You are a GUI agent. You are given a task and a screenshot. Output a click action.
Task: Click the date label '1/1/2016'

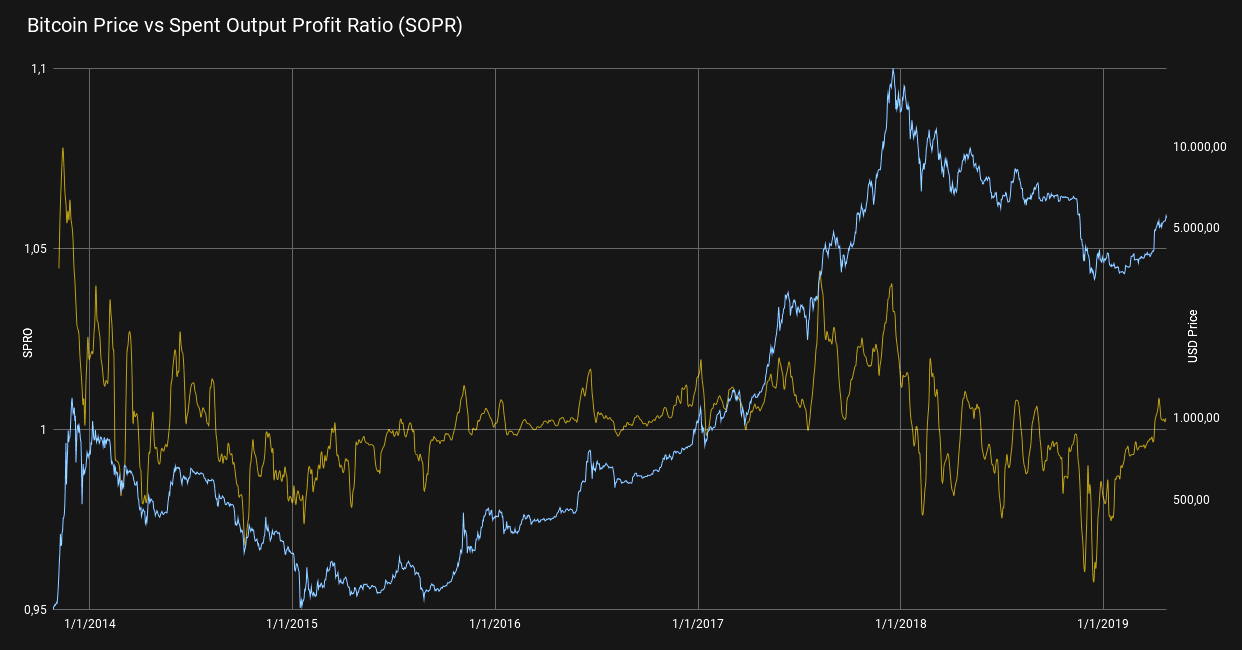pos(495,625)
